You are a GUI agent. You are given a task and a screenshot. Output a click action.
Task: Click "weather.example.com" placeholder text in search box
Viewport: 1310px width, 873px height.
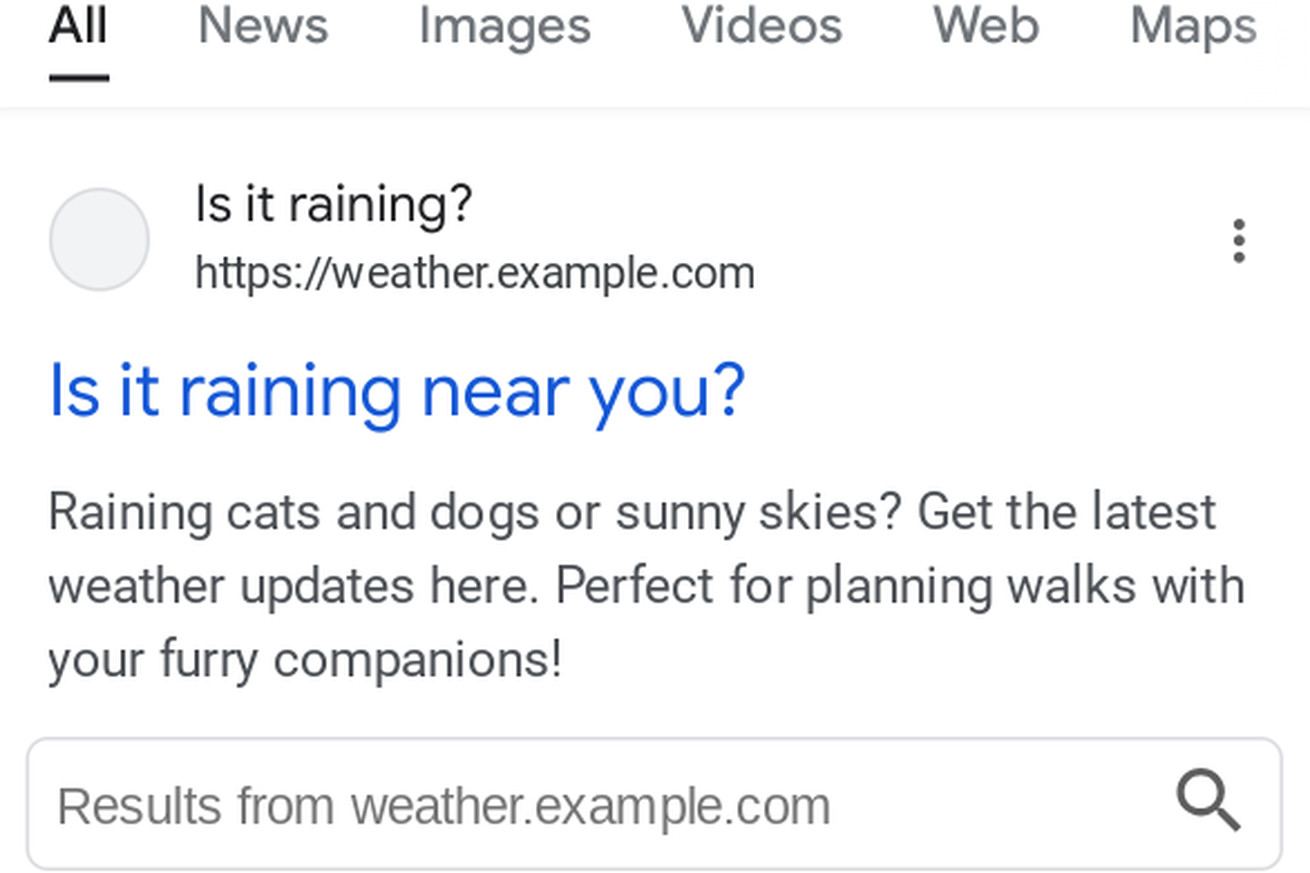(x=590, y=806)
